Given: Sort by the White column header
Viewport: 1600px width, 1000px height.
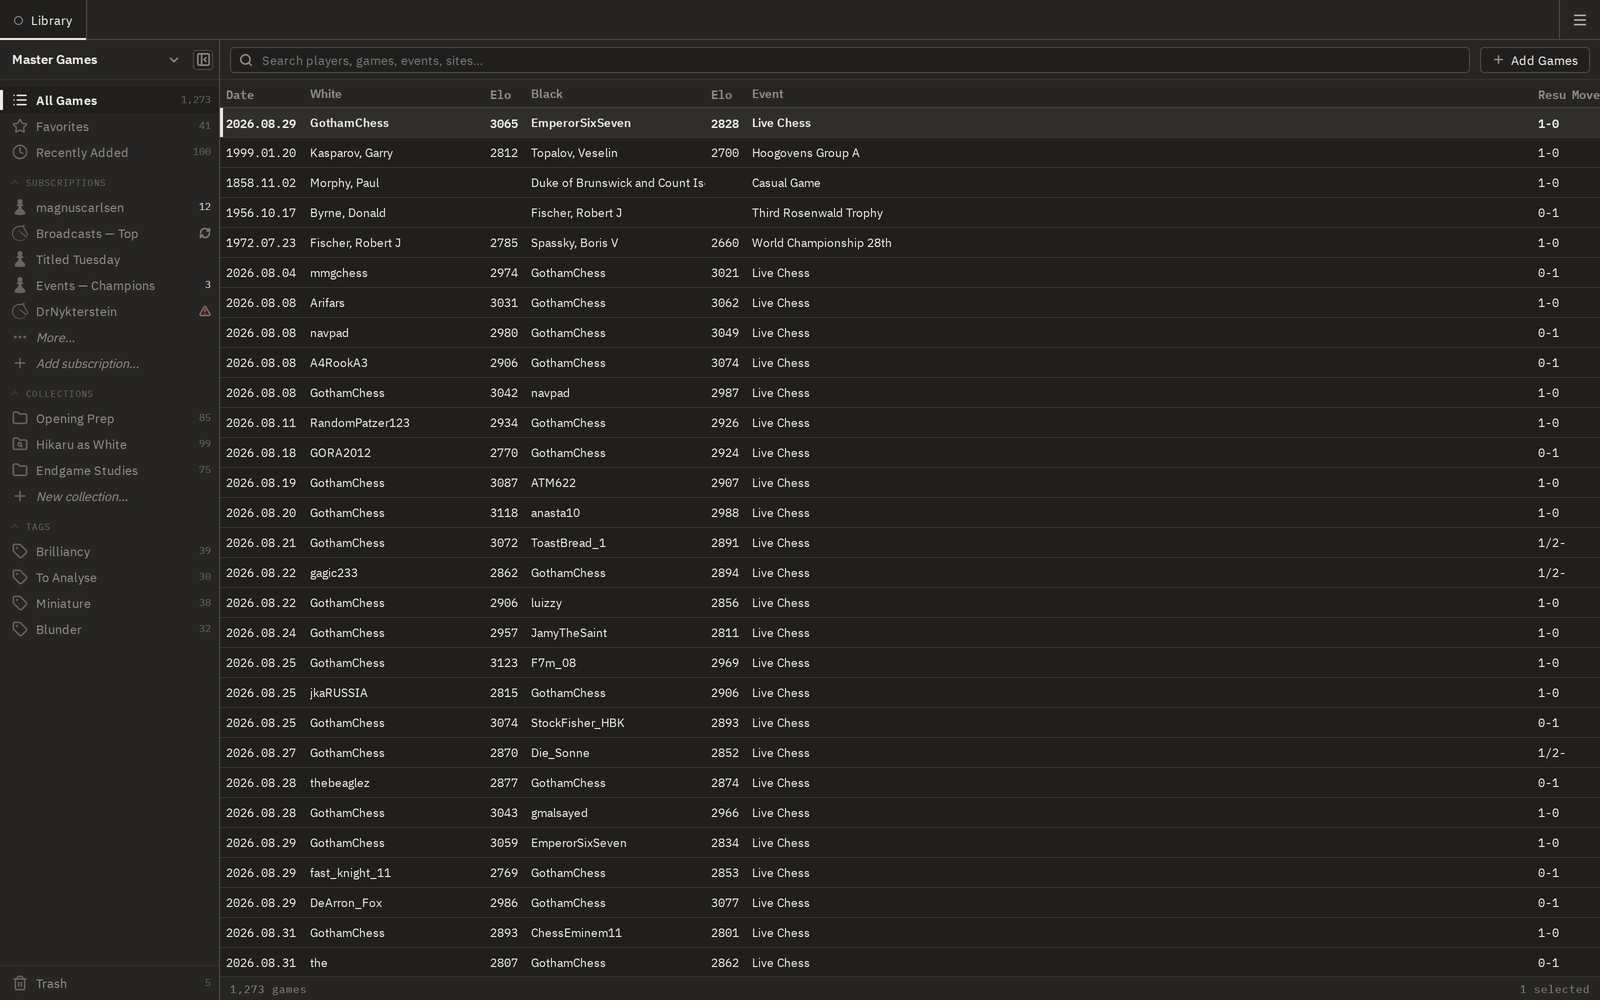Looking at the screenshot, I should pos(326,94).
